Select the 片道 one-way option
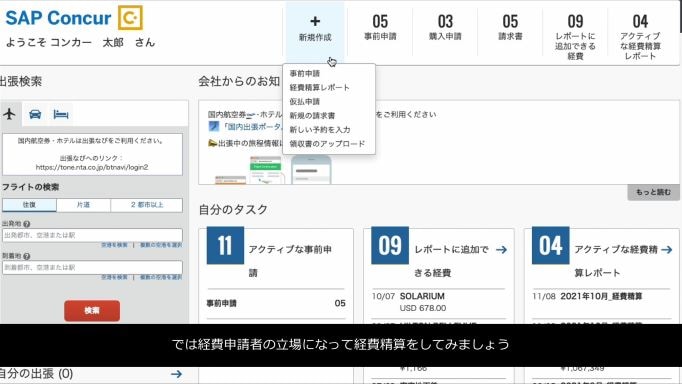The height and width of the screenshot is (384, 682). [83, 205]
